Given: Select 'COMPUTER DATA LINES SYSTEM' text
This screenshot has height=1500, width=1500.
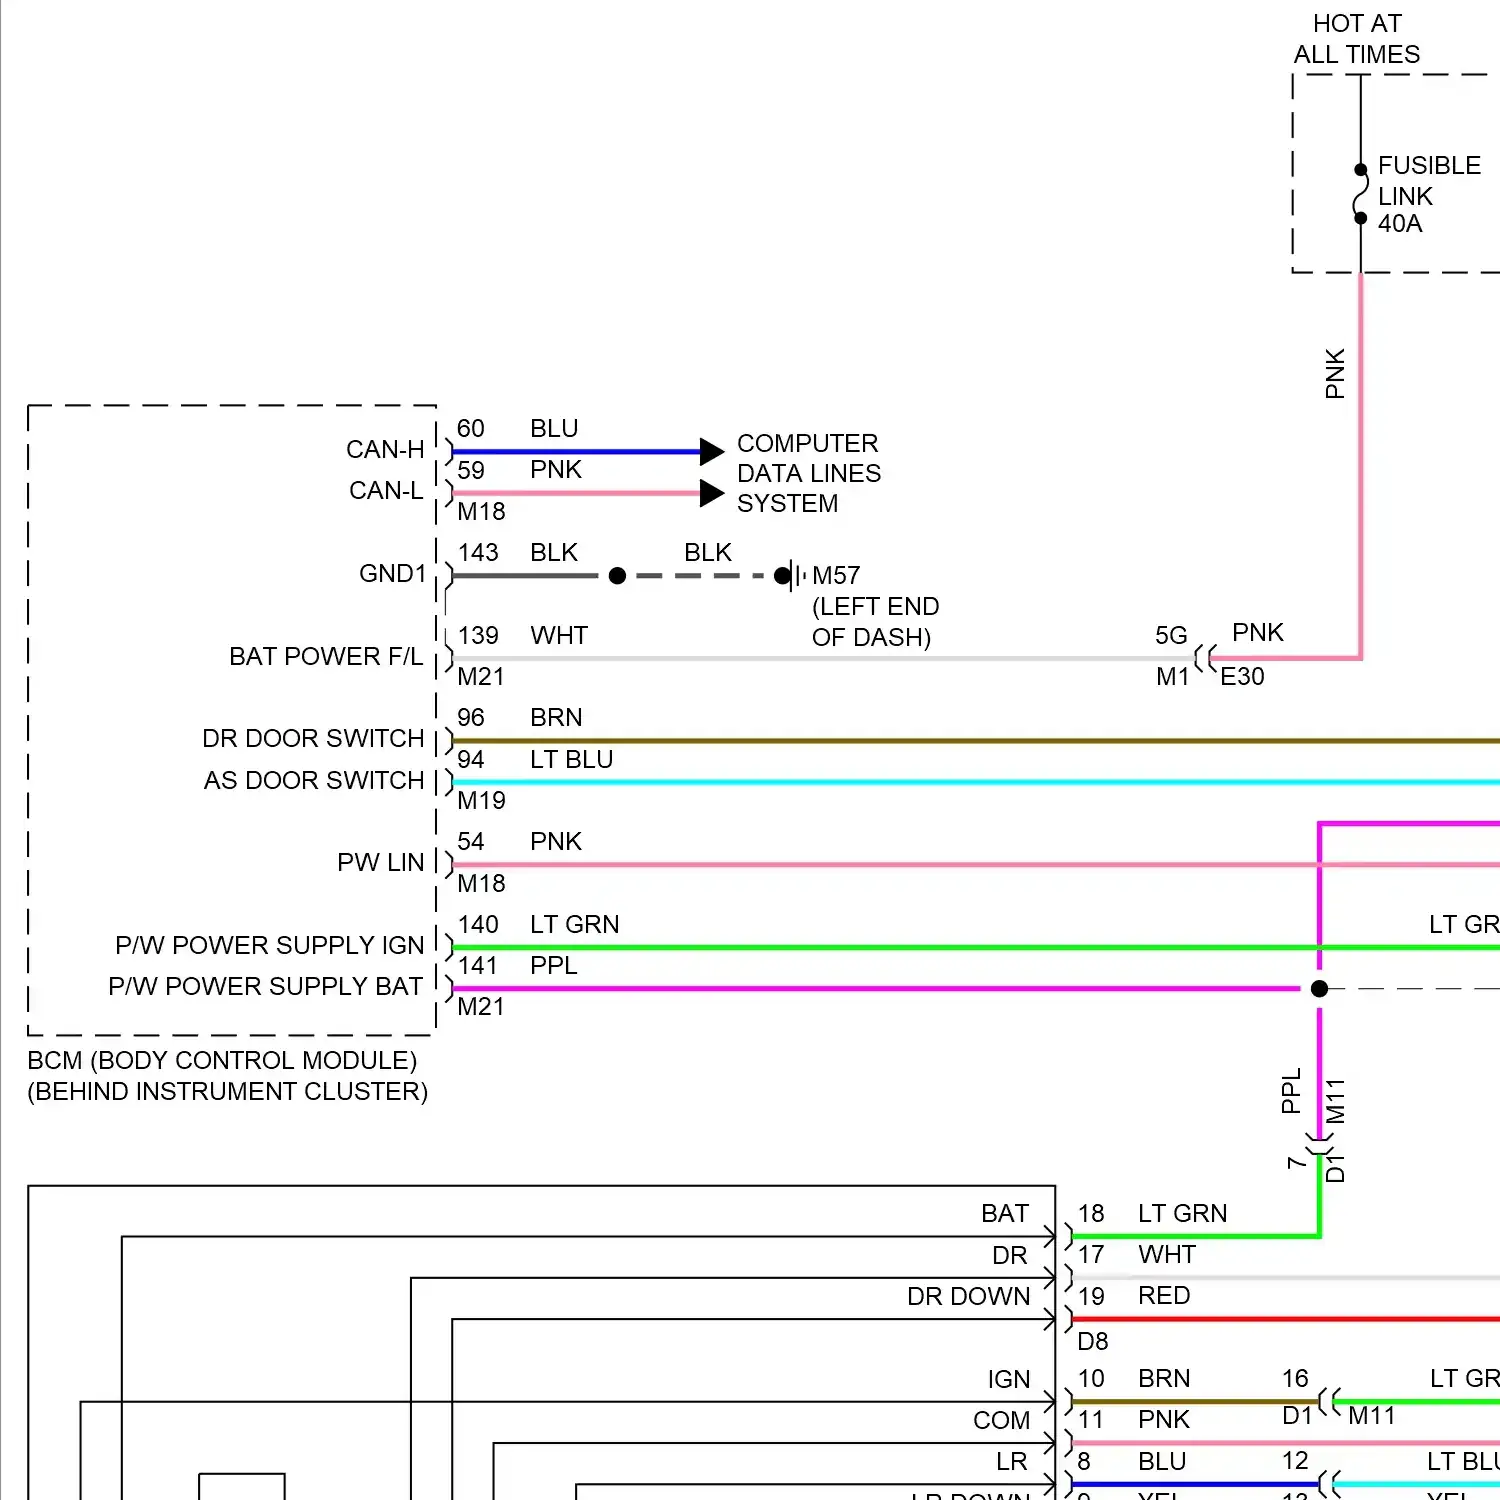Looking at the screenshot, I should (809, 473).
